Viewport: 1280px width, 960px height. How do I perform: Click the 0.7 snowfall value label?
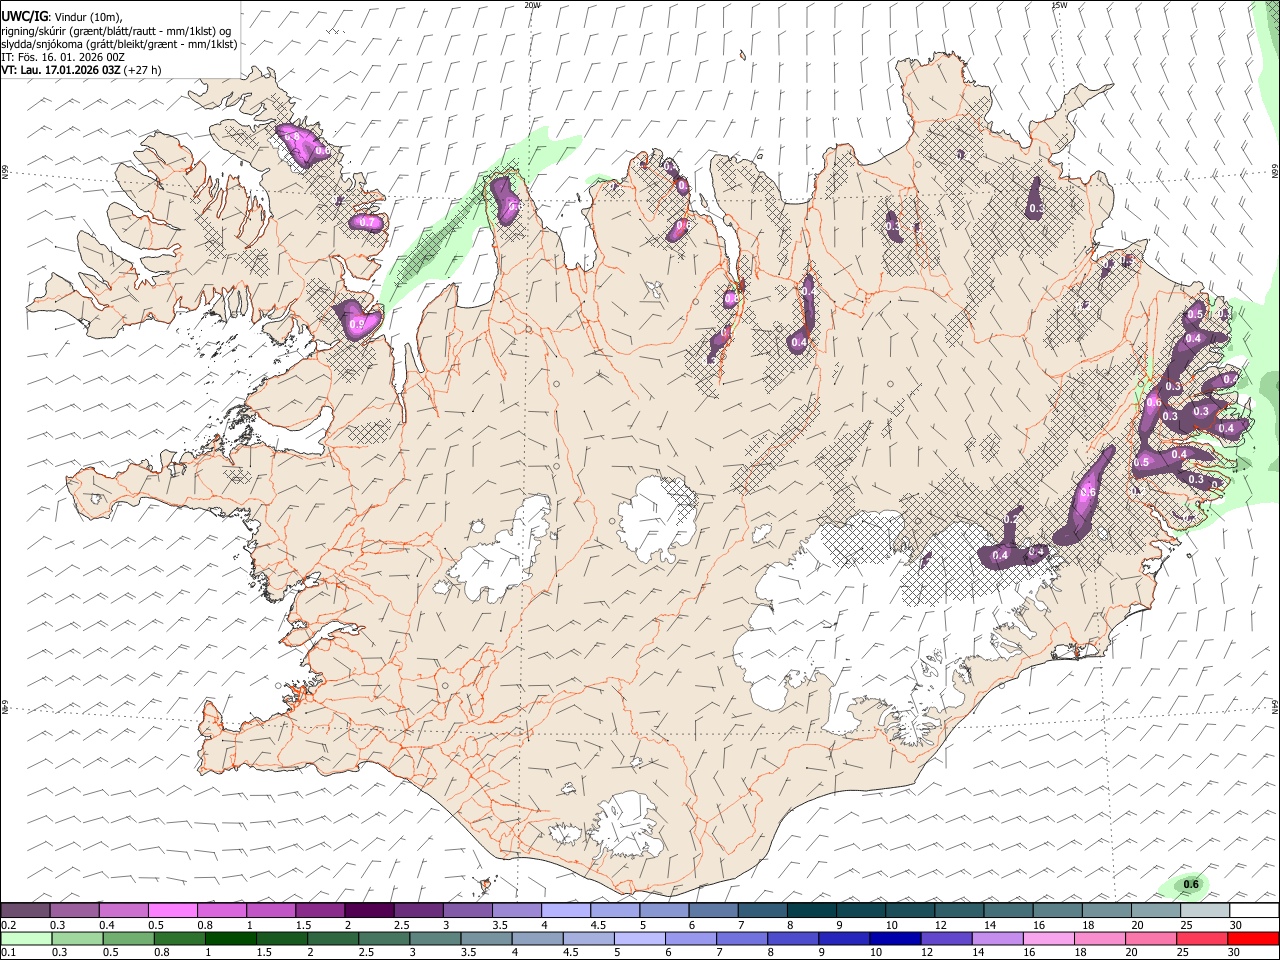(367, 222)
